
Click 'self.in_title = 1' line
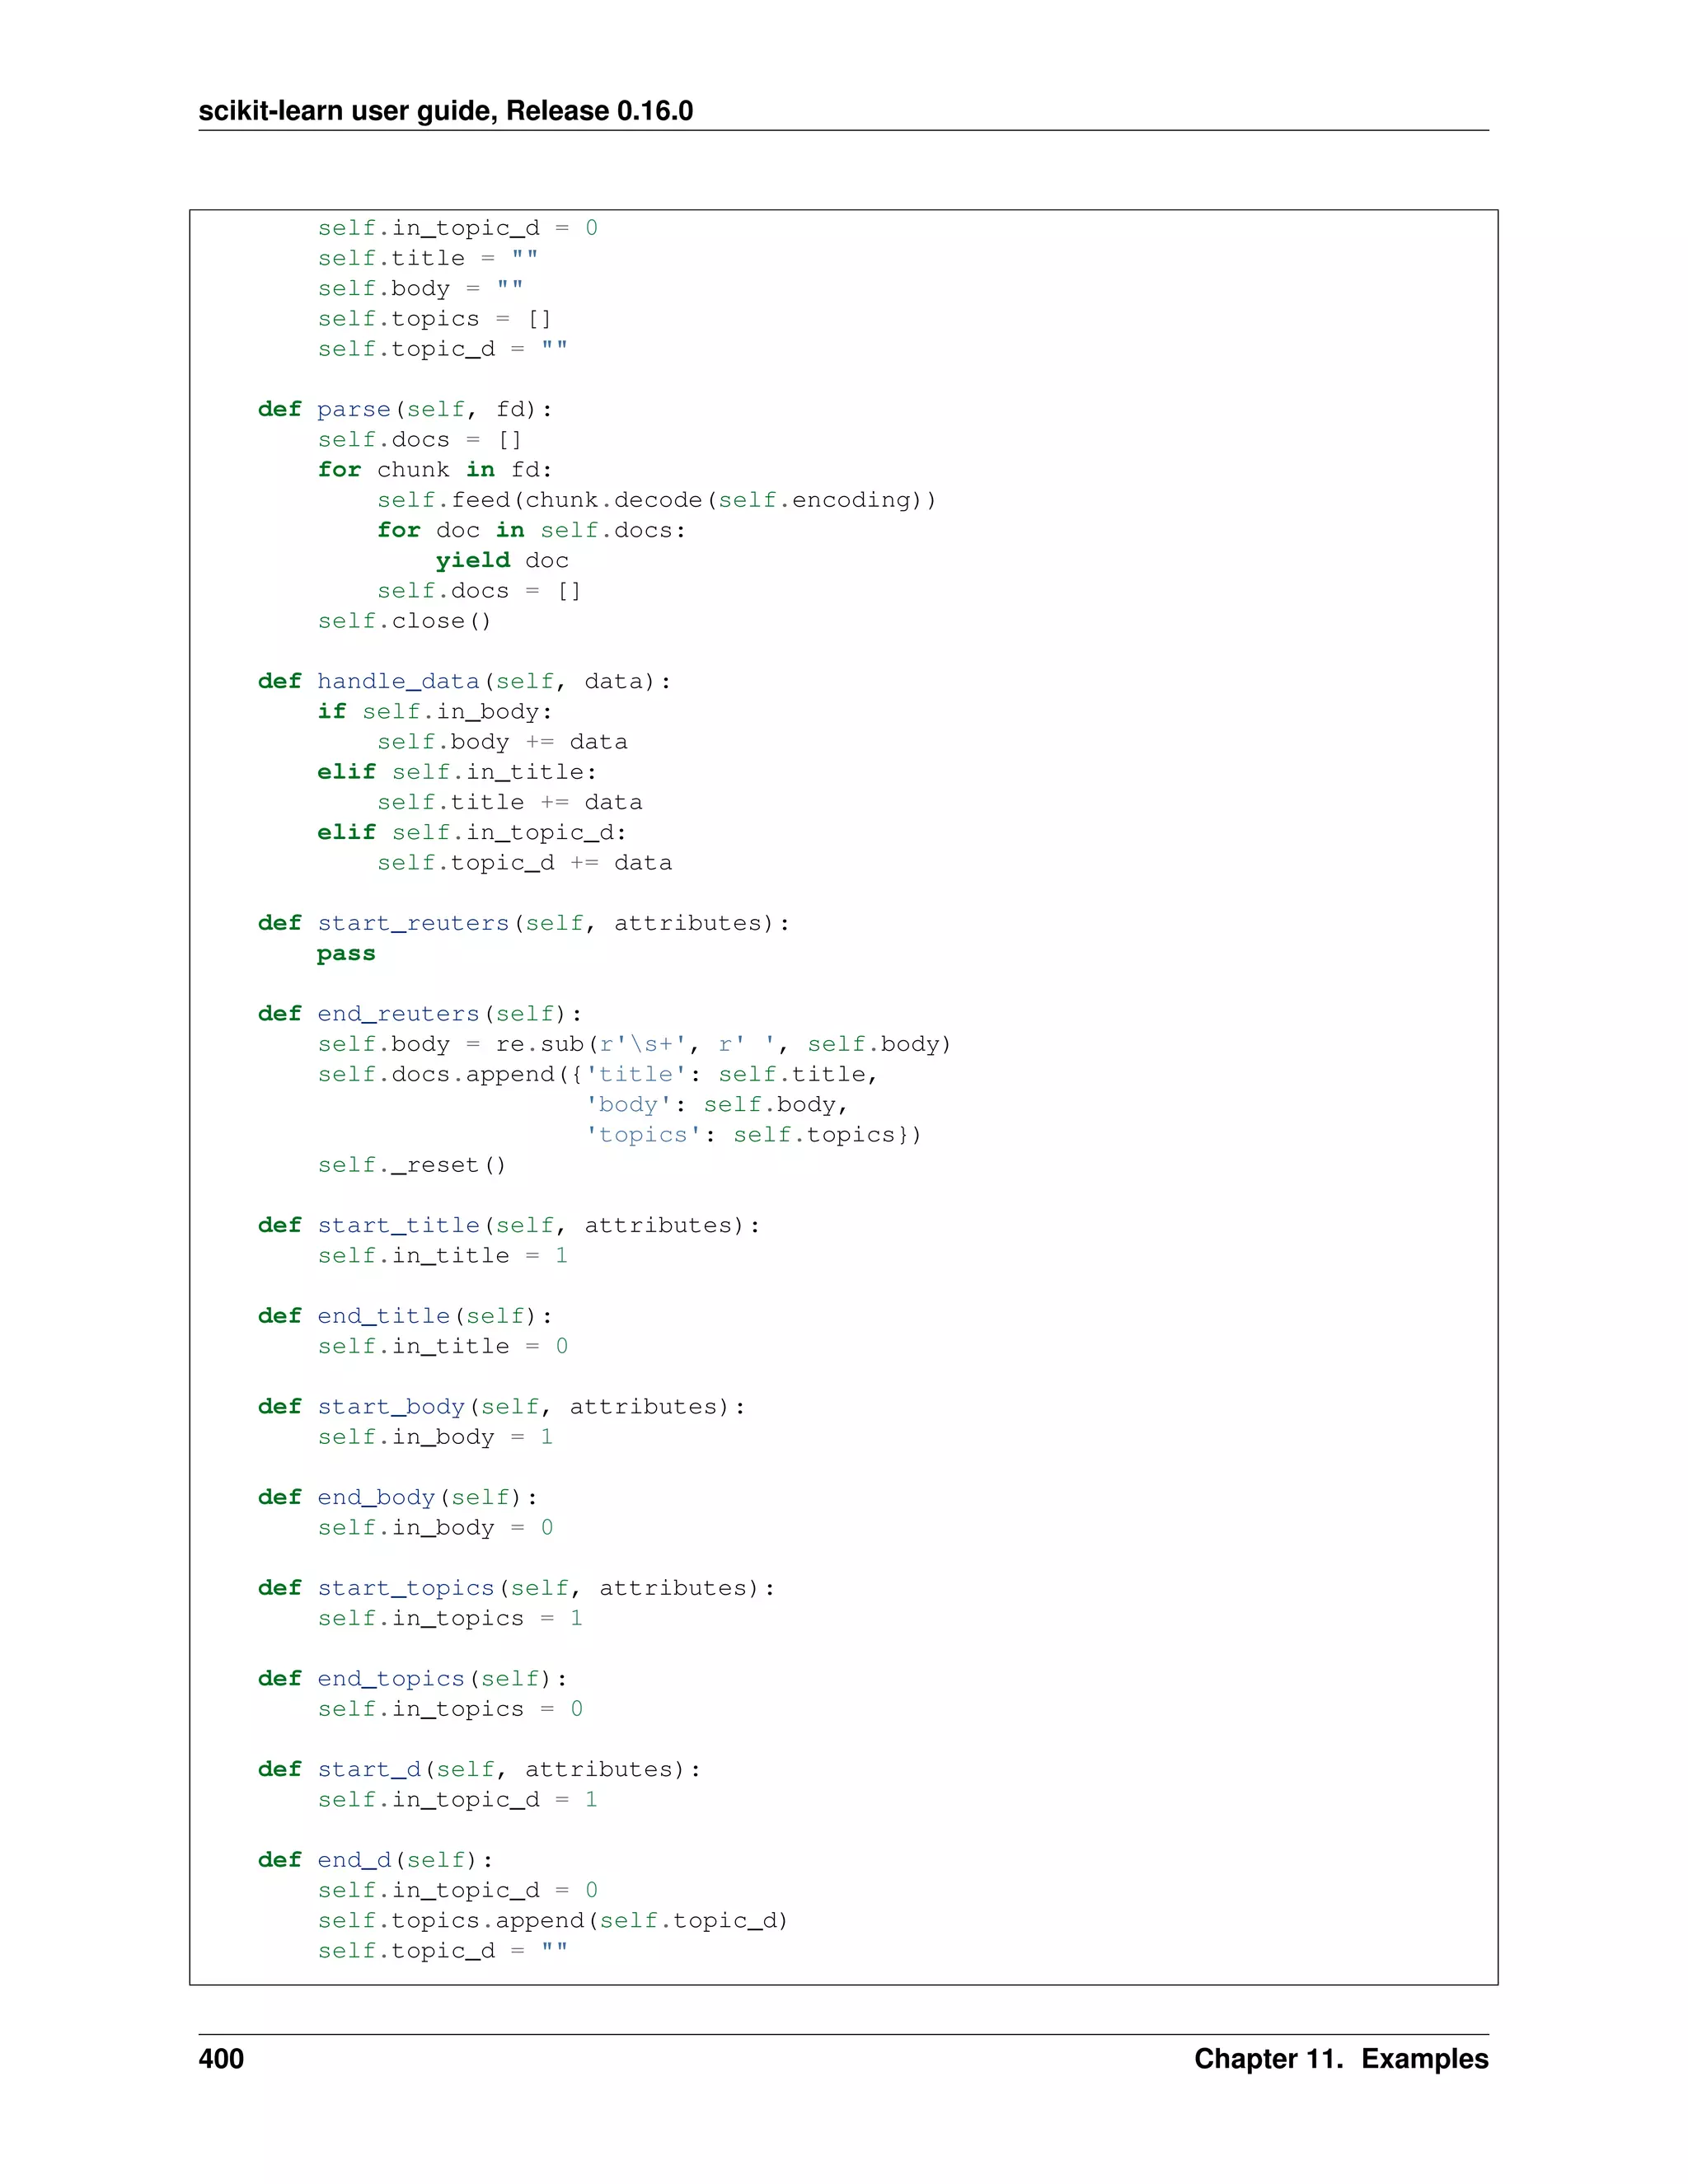[x=443, y=1256]
